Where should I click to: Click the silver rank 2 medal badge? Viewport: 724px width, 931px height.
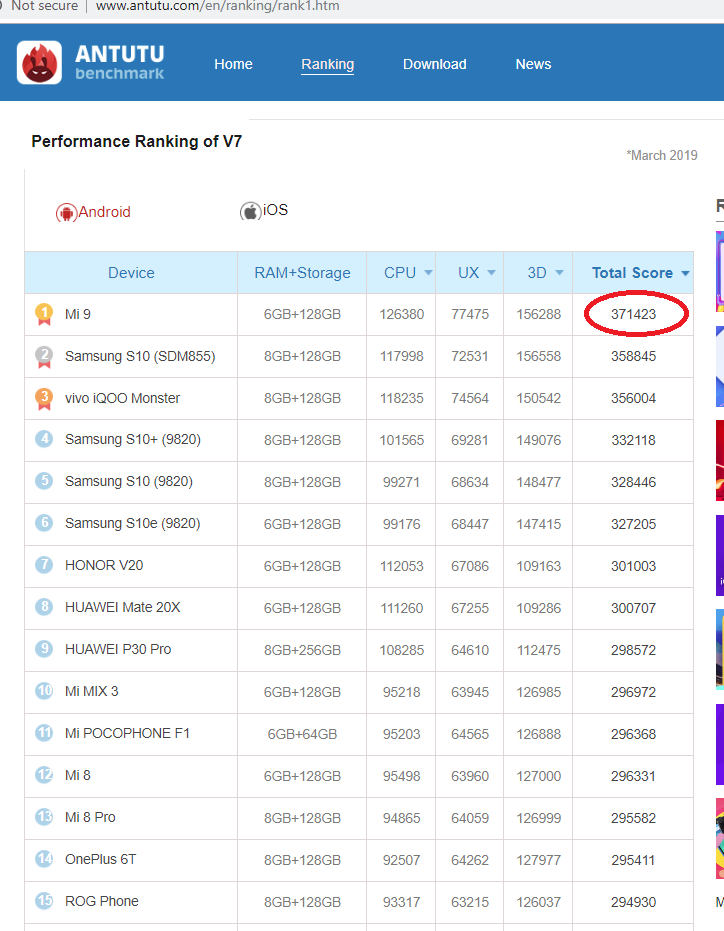(x=44, y=356)
